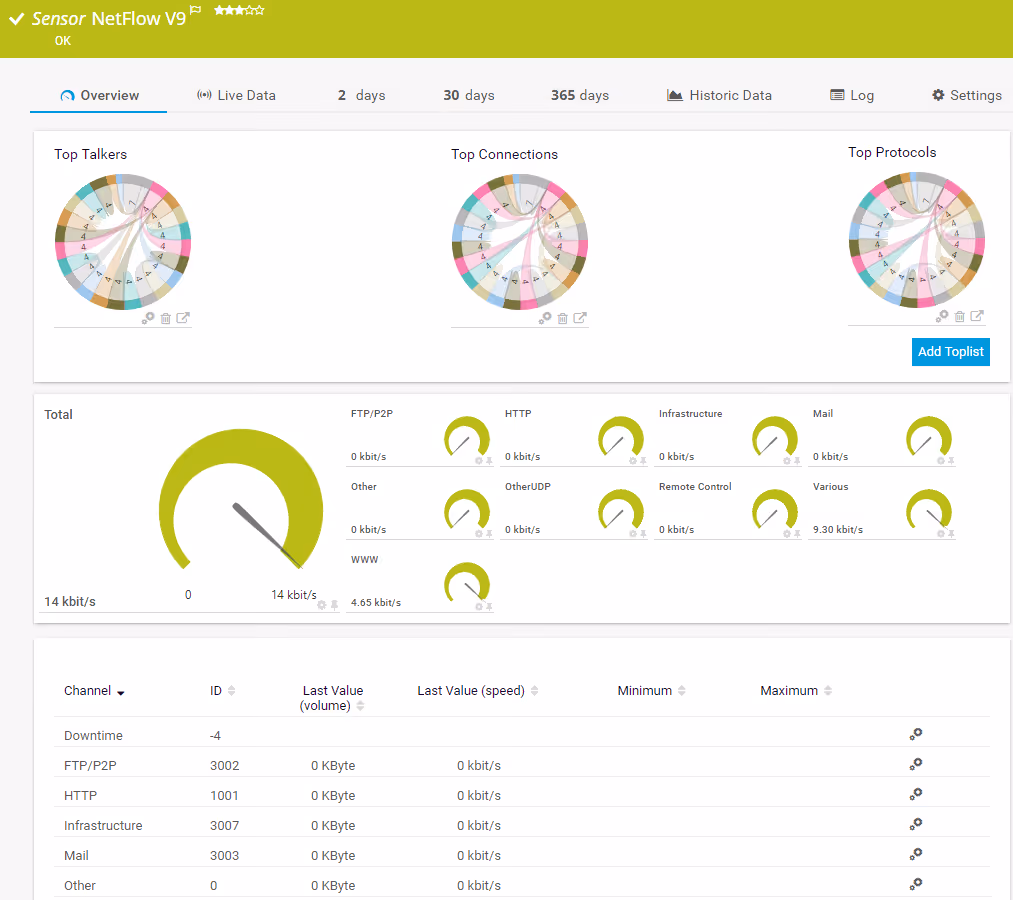The height and width of the screenshot is (900, 1013).
Task: Click the Historic Data tab icon
Action: pos(676,95)
